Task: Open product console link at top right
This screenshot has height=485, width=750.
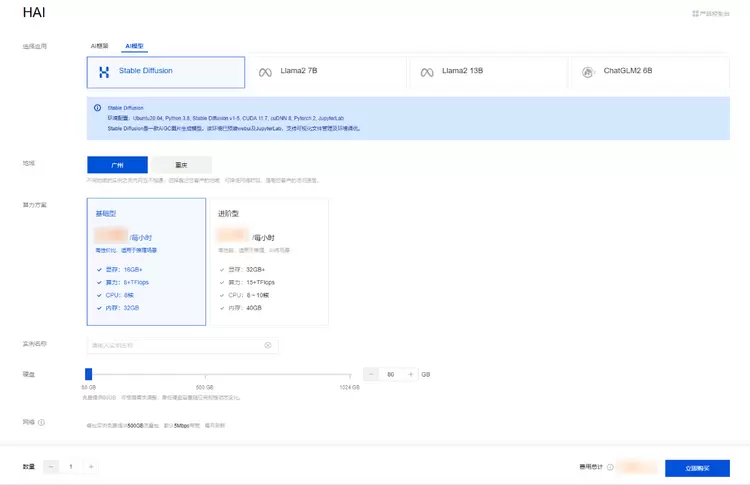Action: tap(710, 13)
